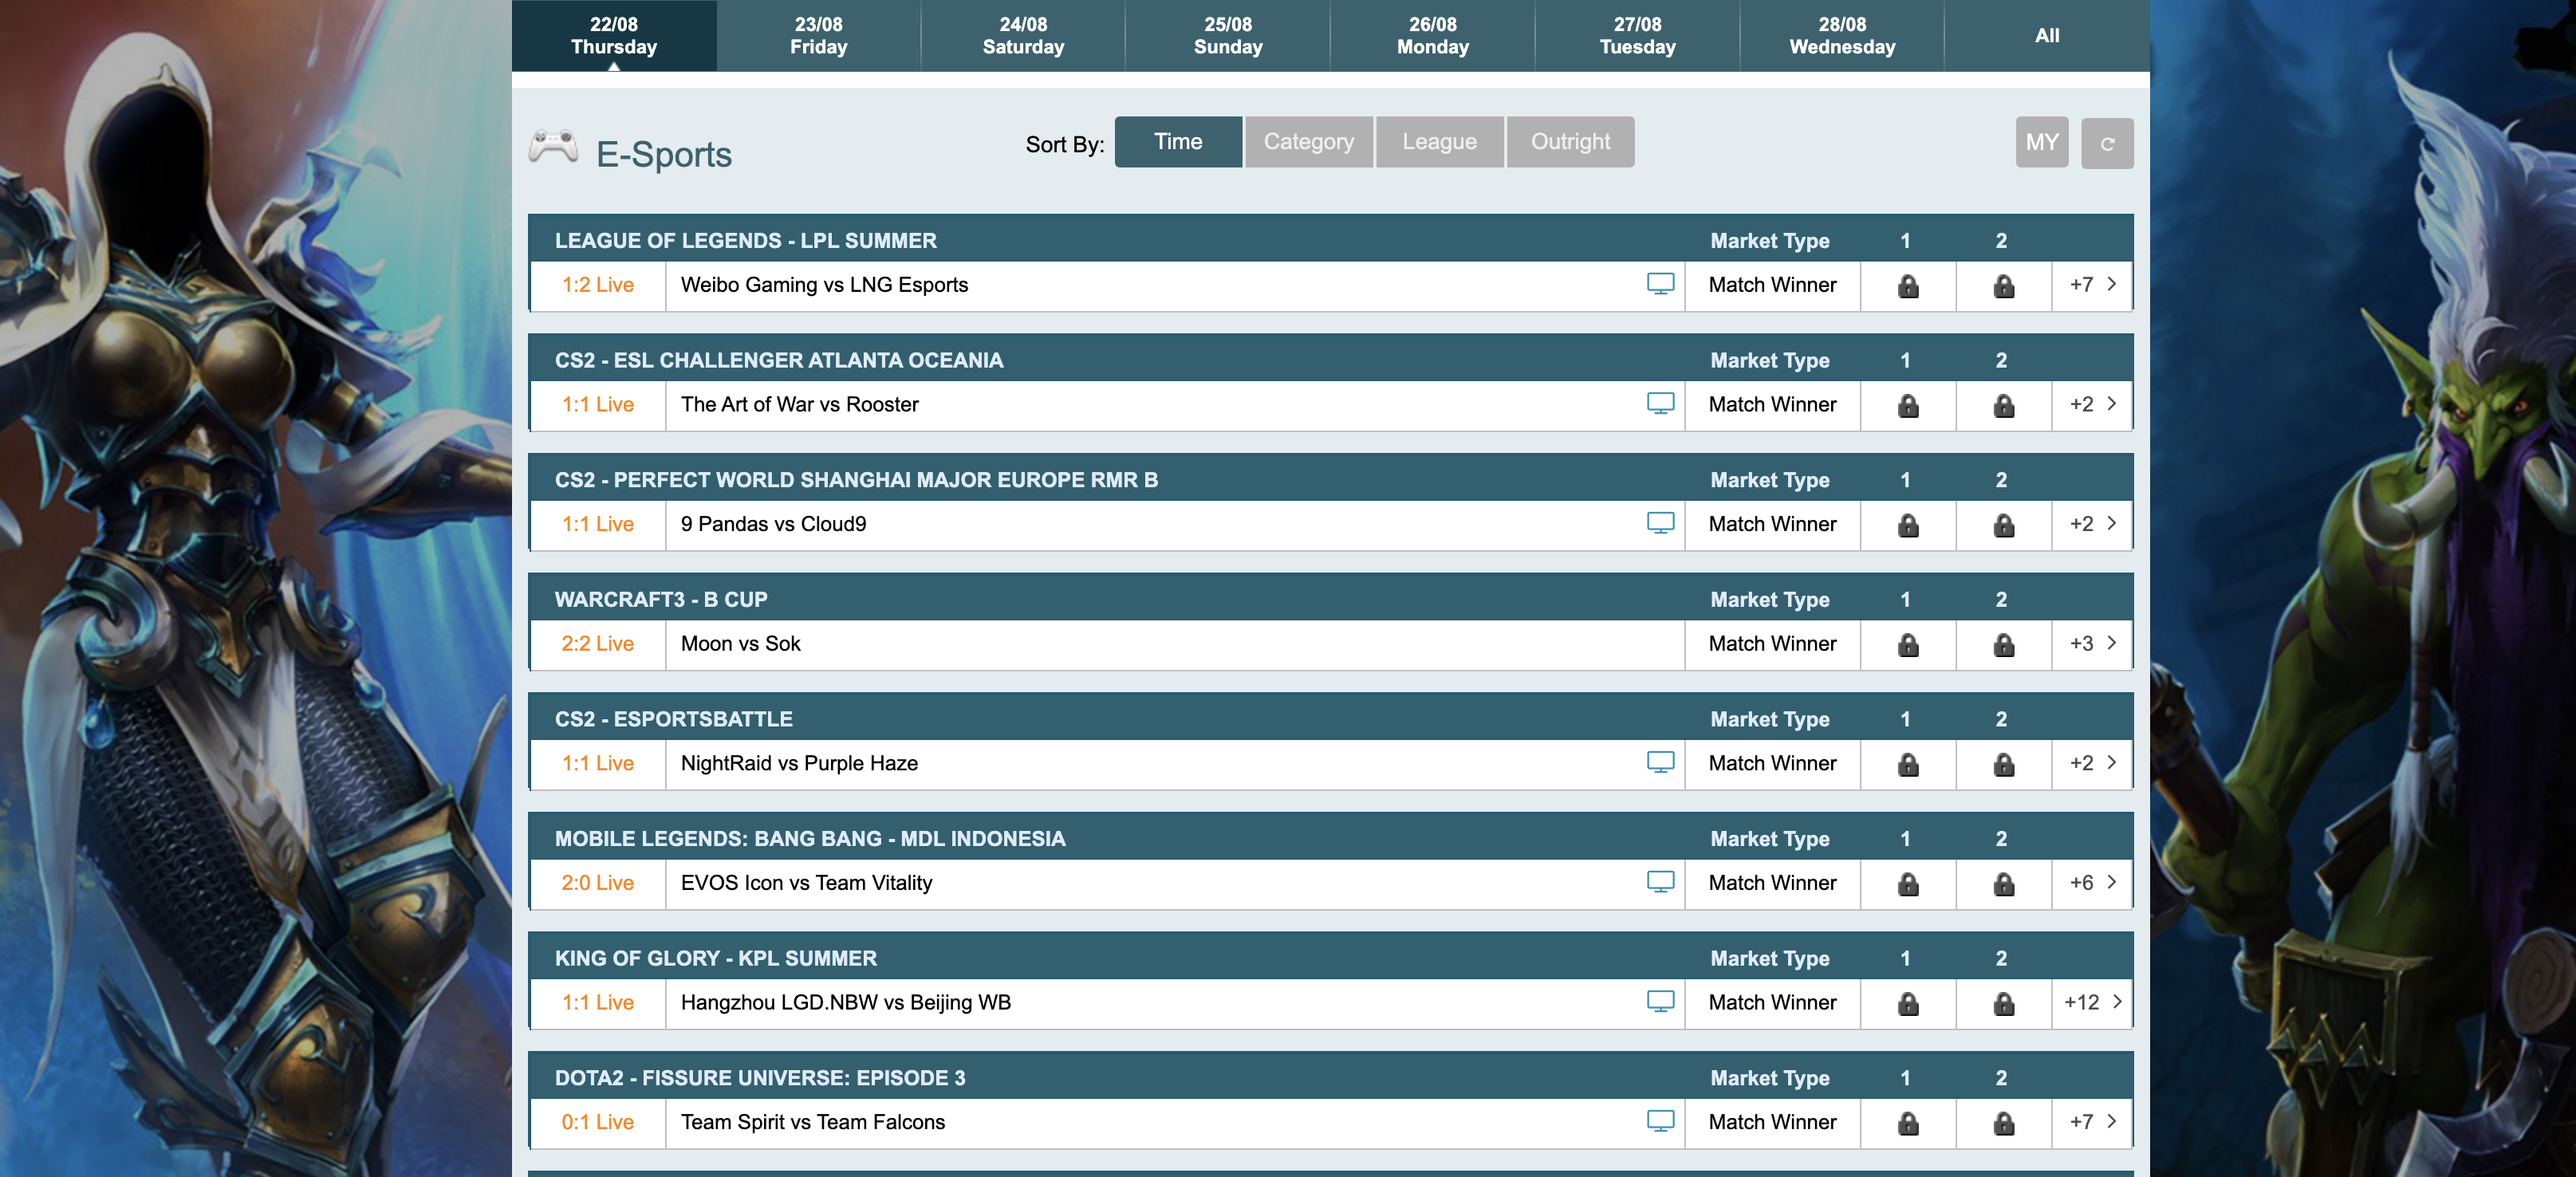The width and height of the screenshot is (2576, 1177).
Task: Expand +12 markets for Hangzhou LGD.NBW vs Beijing WB
Action: point(2084,1002)
